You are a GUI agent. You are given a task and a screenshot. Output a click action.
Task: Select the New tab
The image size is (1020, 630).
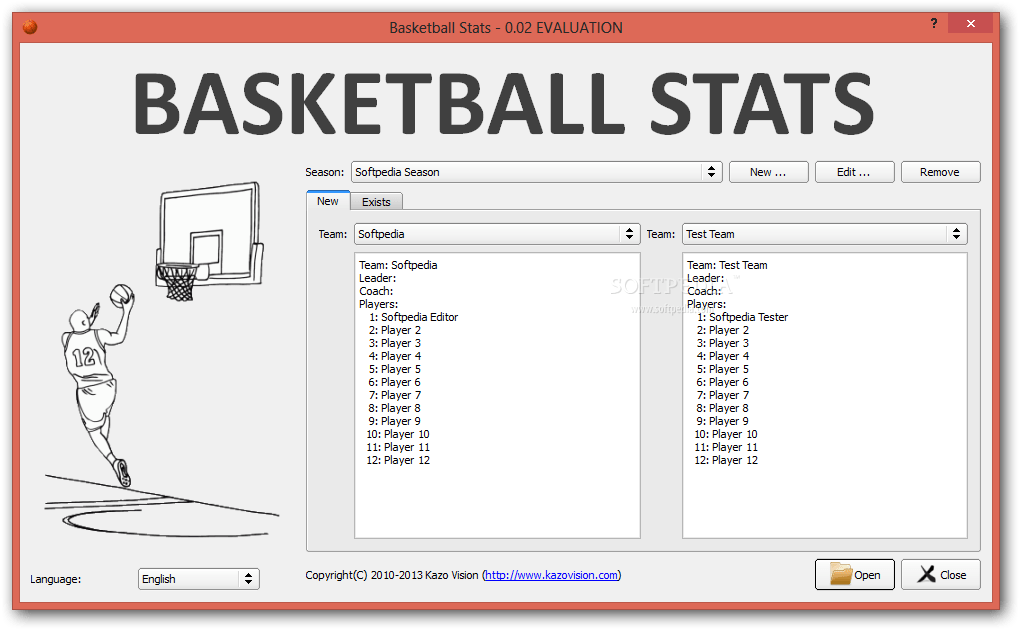(328, 200)
